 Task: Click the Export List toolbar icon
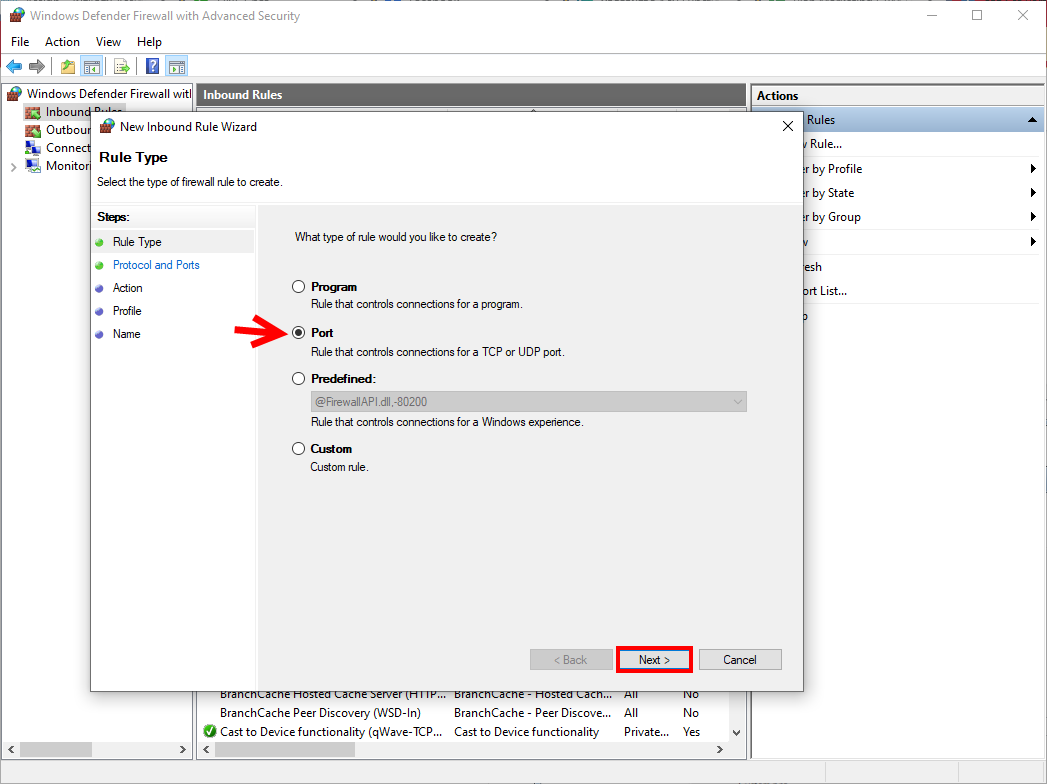(x=122, y=66)
